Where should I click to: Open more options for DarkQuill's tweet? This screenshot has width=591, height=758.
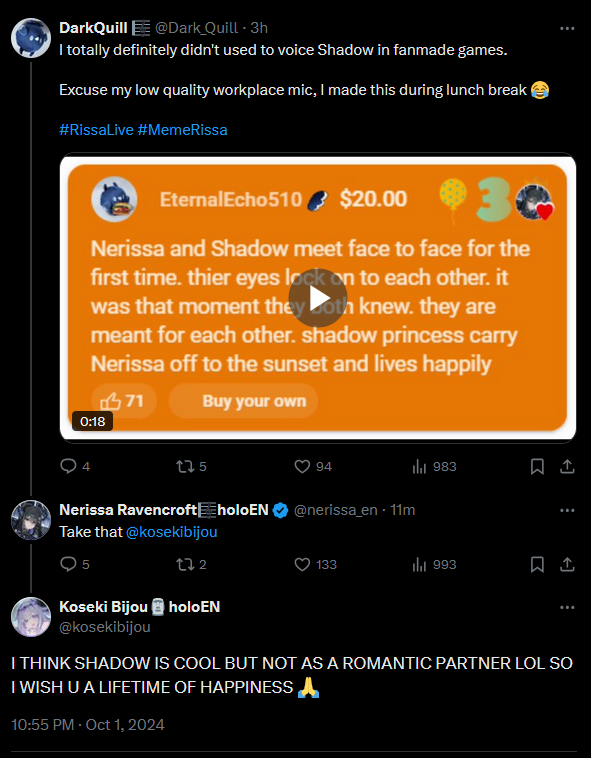click(x=567, y=29)
